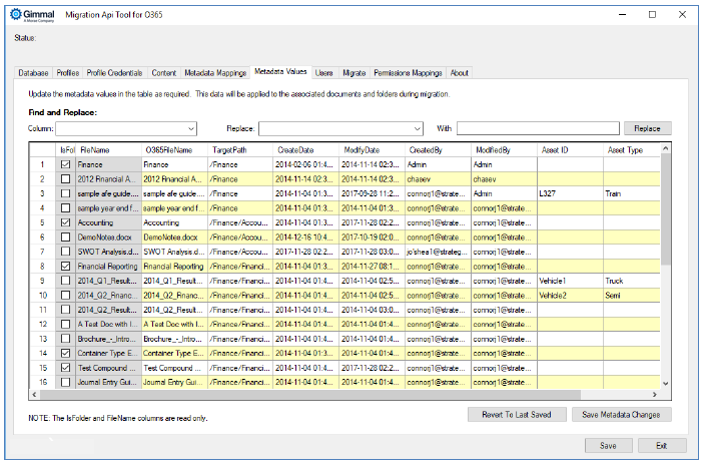This screenshot has width=703, height=464.
Task: Click Save Metadata Changes
Action: coord(620,414)
